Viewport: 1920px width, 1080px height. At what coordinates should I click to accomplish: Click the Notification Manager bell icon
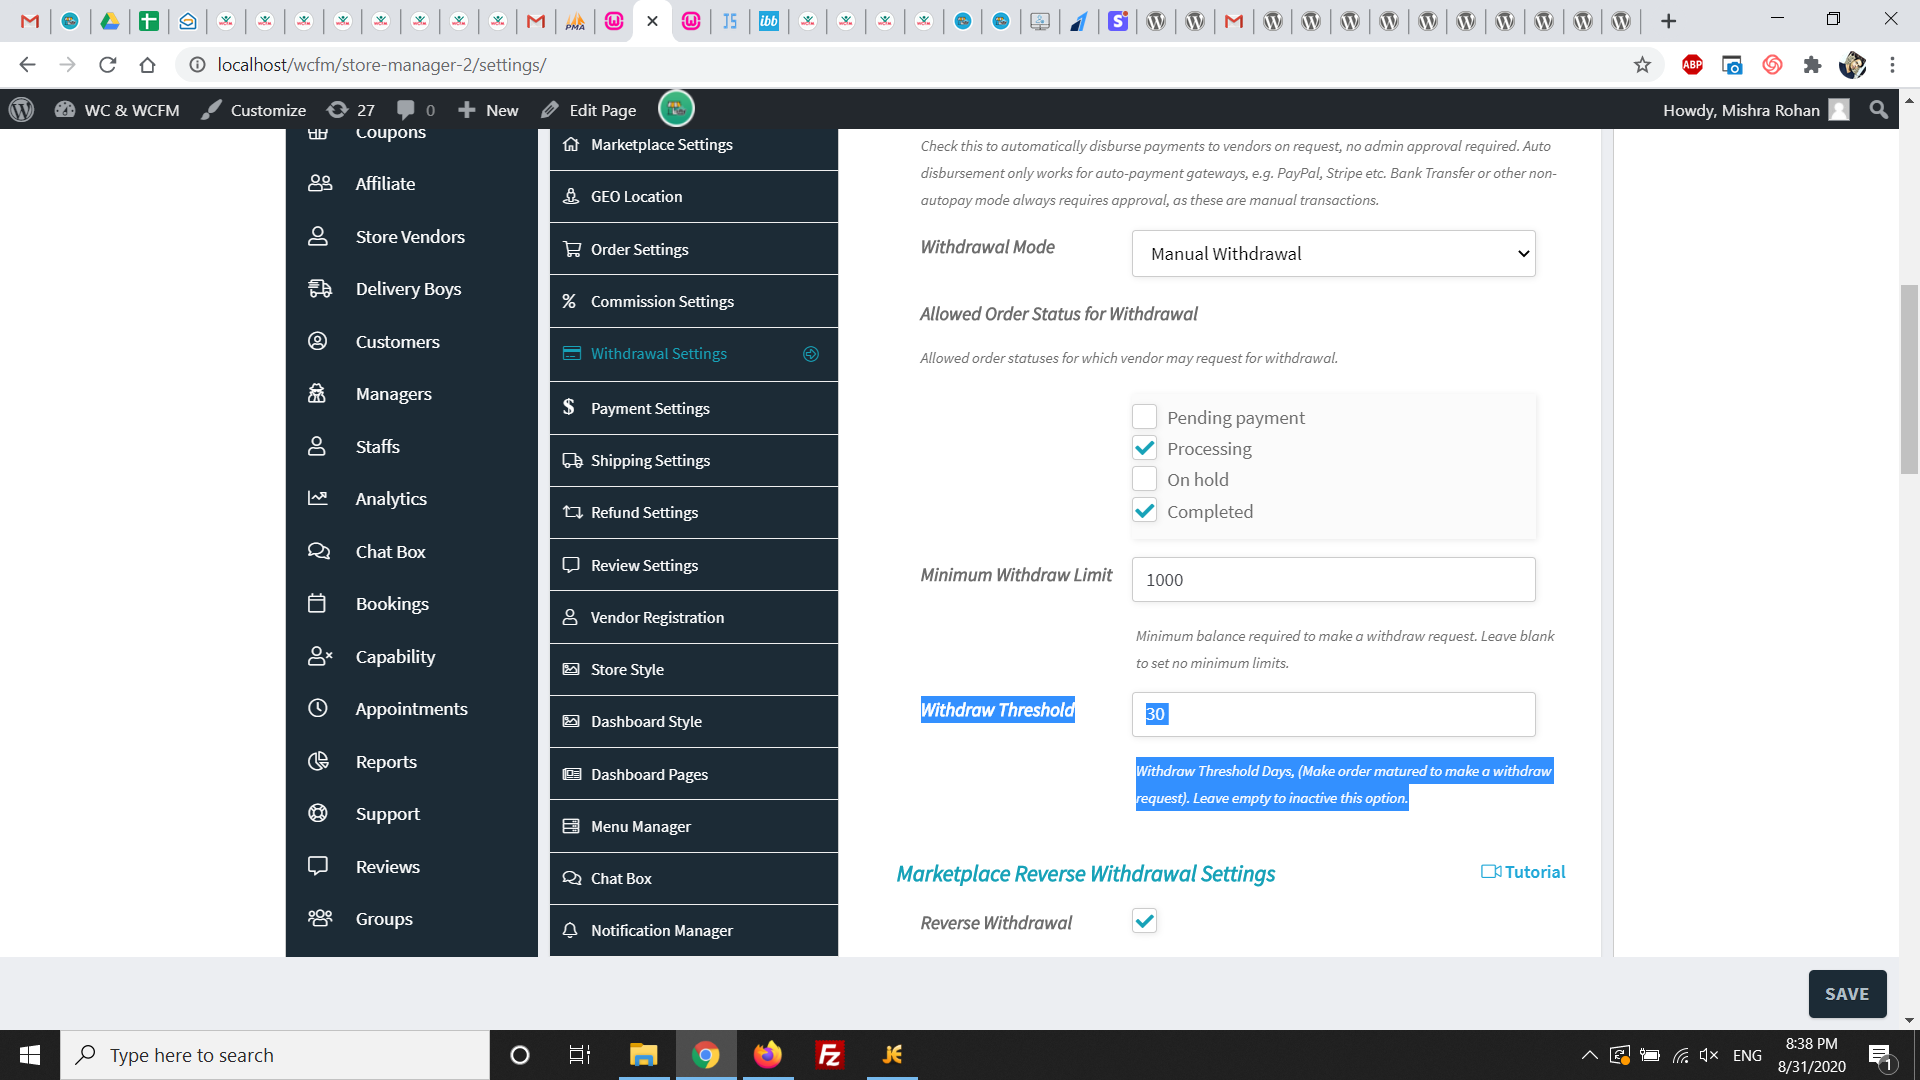pos(570,930)
